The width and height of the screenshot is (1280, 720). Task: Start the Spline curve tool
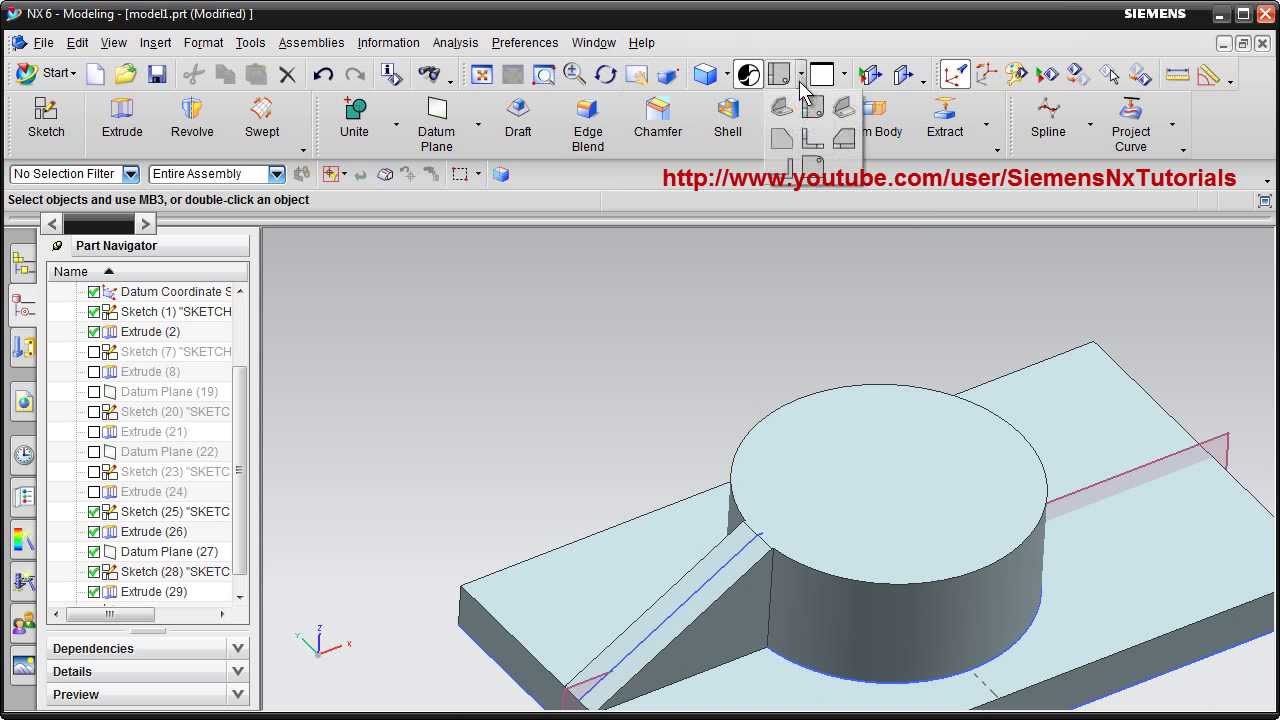click(1048, 119)
